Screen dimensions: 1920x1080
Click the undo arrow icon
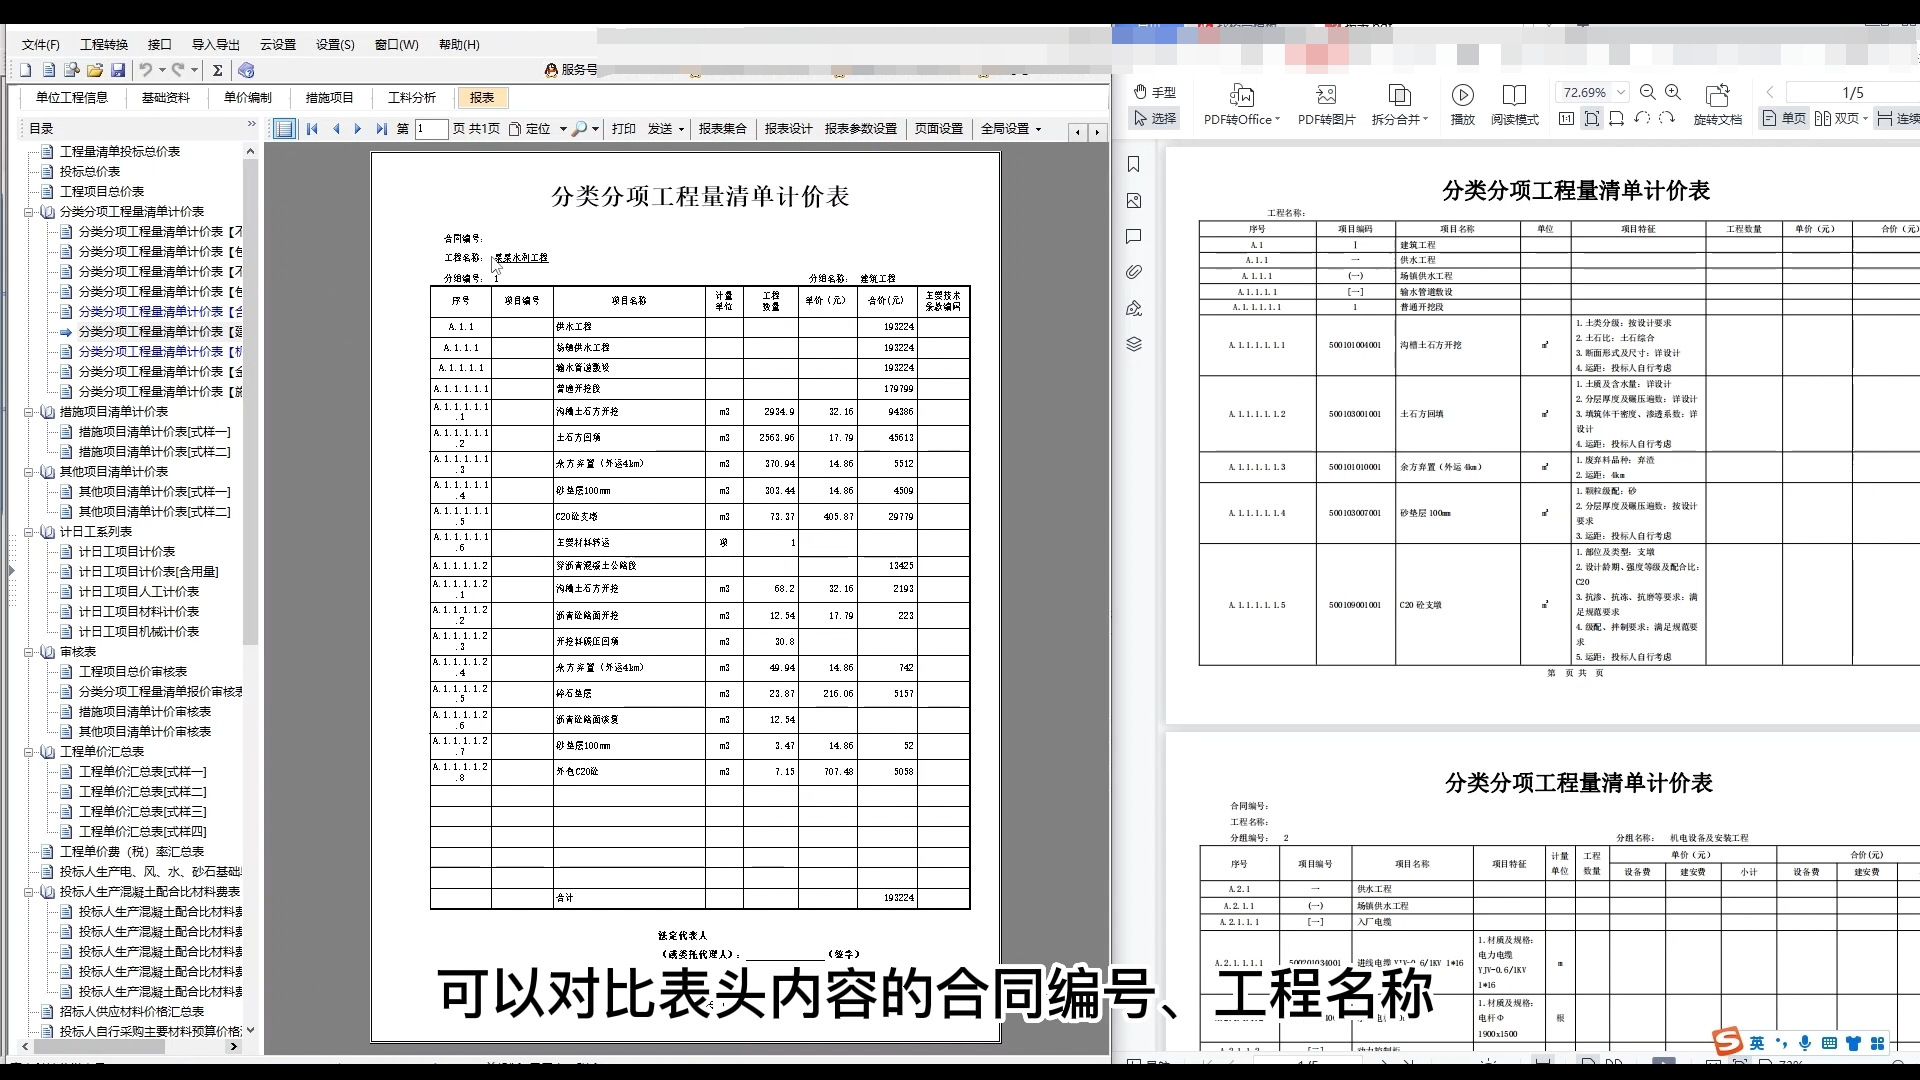click(x=146, y=70)
